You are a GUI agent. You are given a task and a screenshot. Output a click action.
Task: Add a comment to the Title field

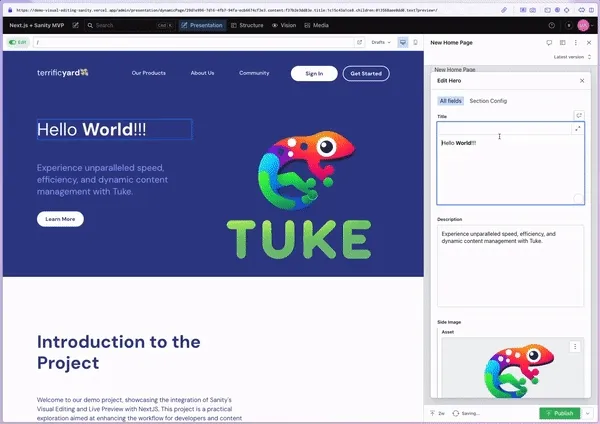tap(578, 116)
